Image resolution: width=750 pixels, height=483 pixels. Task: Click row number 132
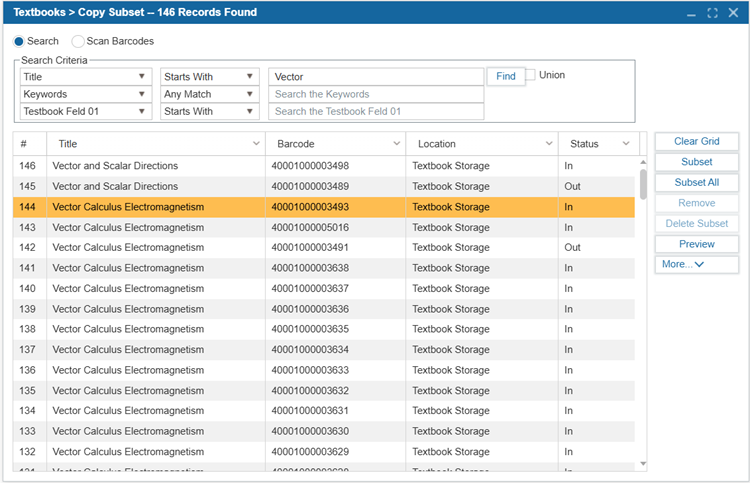pyautogui.click(x=27, y=452)
